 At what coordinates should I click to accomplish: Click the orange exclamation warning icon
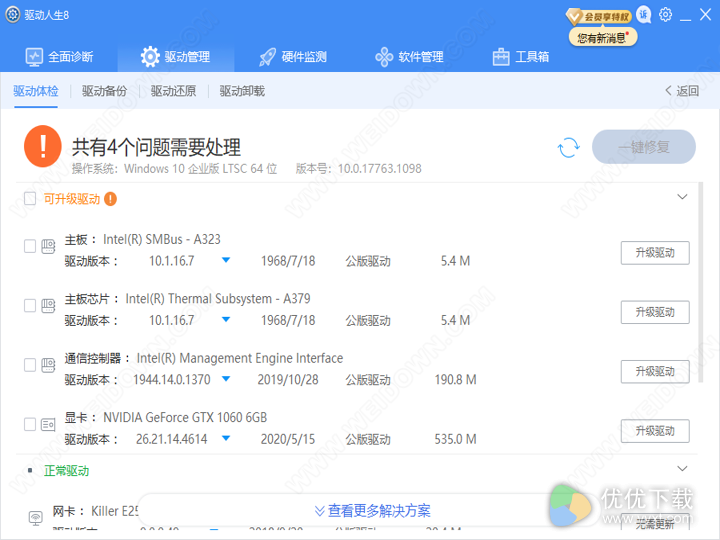[x=43, y=146]
